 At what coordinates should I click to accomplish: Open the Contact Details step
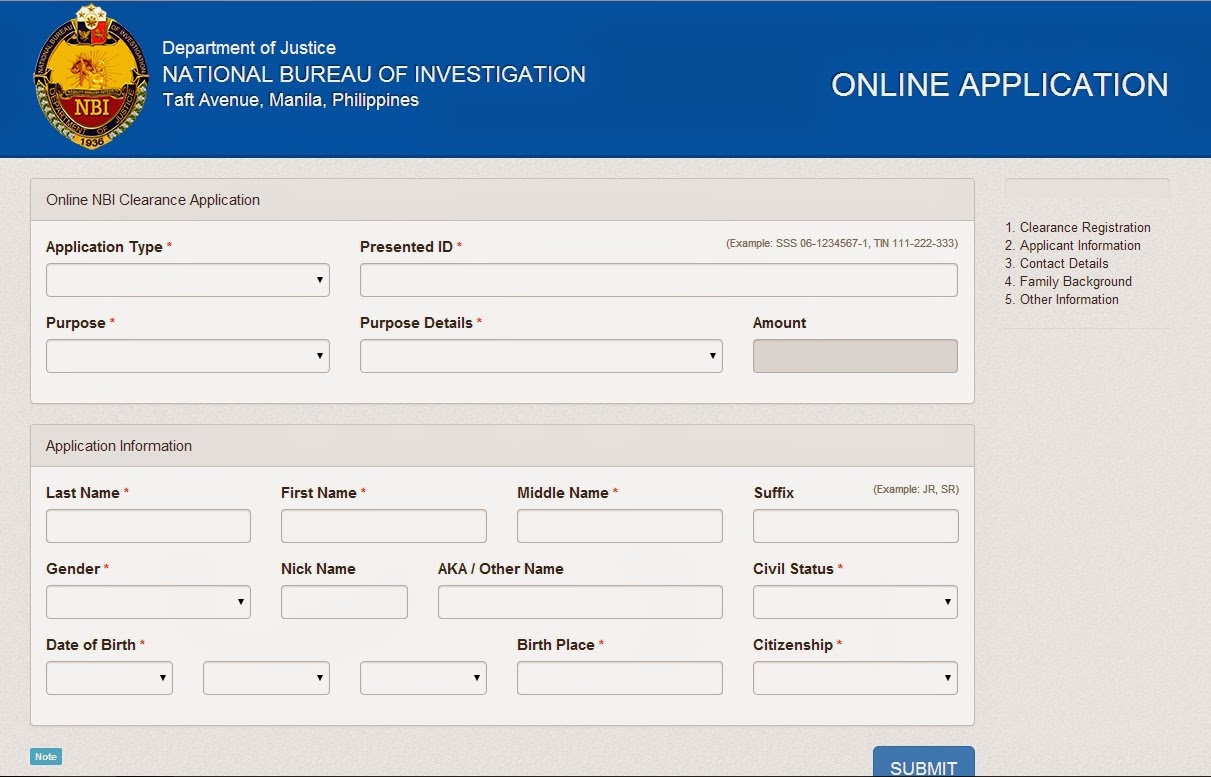click(1062, 263)
